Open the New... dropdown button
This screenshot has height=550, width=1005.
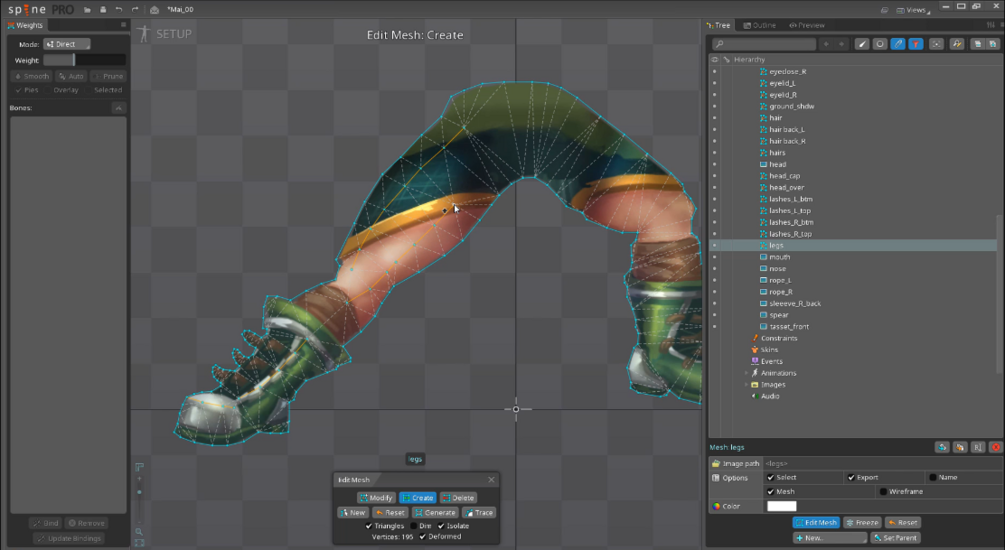(x=830, y=538)
